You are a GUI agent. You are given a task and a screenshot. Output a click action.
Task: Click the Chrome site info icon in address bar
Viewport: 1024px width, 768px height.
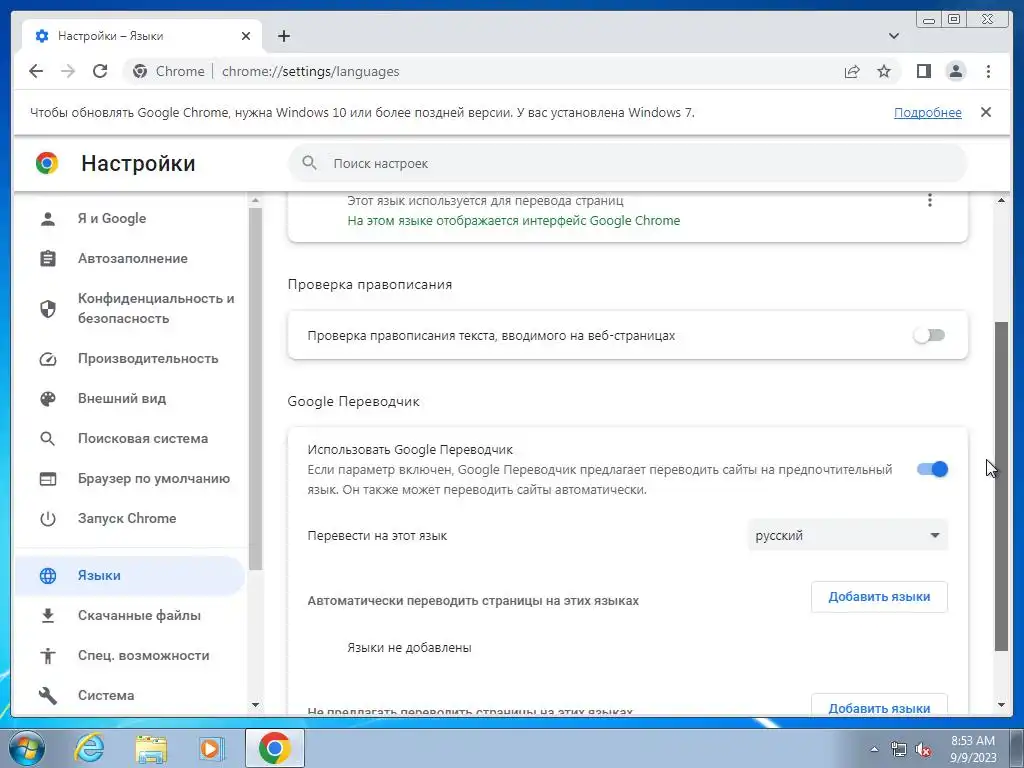point(140,71)
